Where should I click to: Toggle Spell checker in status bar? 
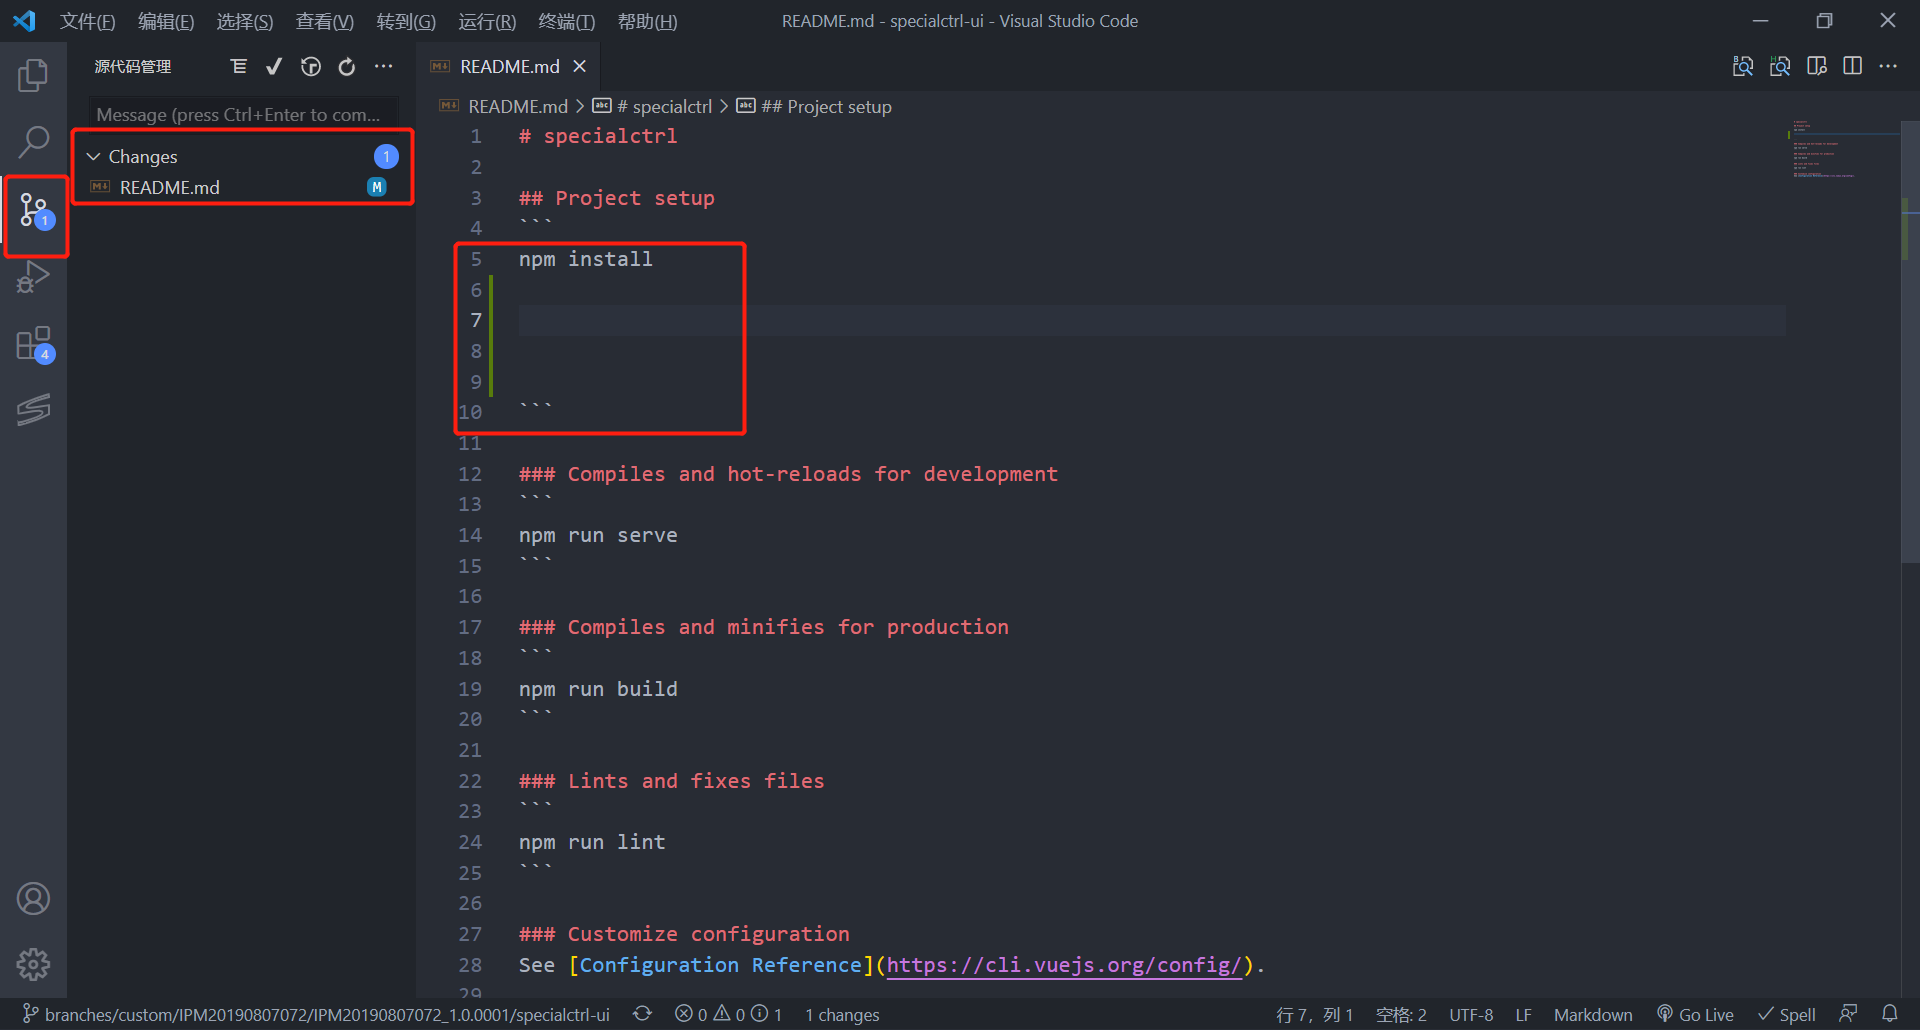coord(1787,1014)
